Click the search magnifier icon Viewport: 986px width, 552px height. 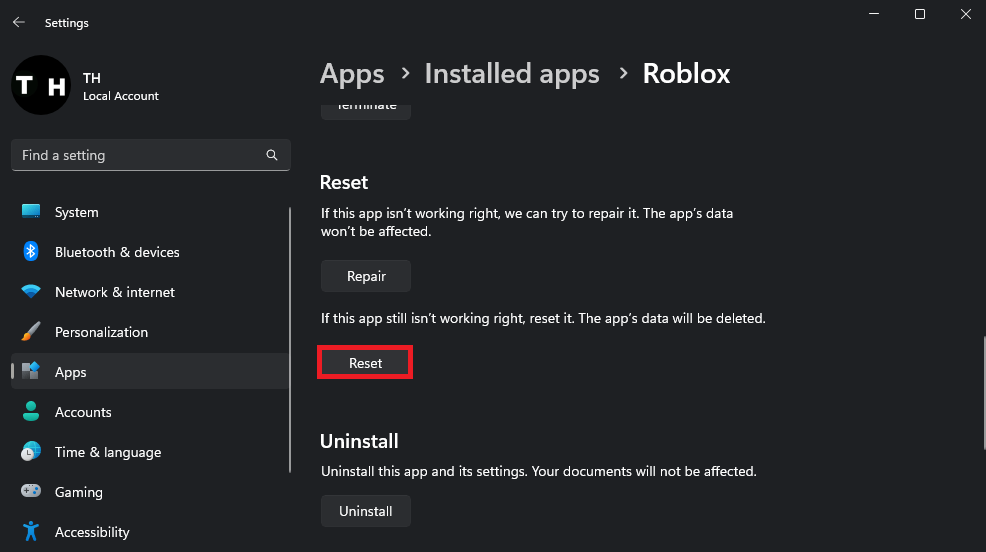pyautogui.click(x=272, y=155)
